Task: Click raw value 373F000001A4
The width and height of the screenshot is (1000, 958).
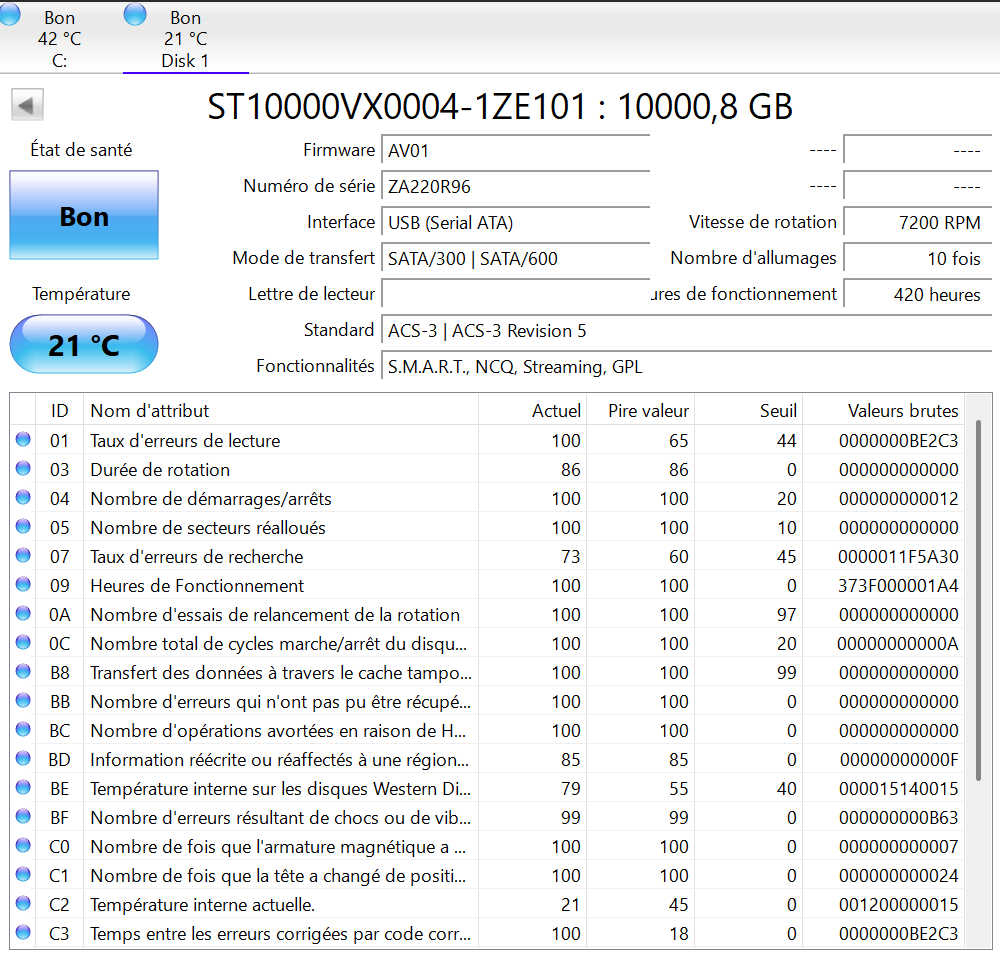Action: [x=898, y=586]
